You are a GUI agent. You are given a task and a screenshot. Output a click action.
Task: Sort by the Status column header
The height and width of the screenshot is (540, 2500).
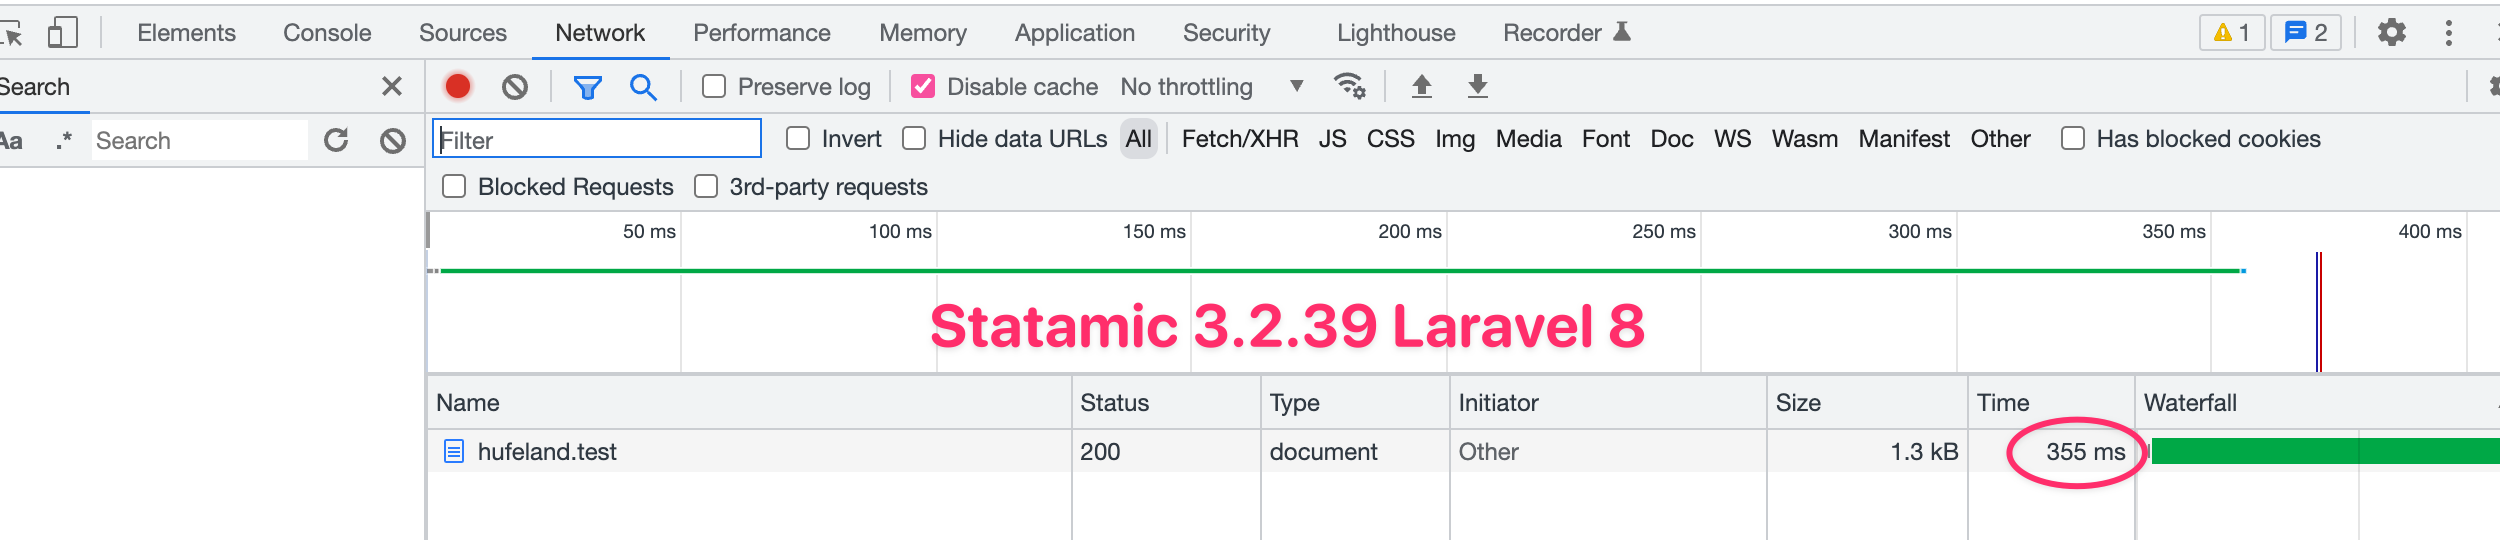pyautogui.click(x=1166, y=403)
